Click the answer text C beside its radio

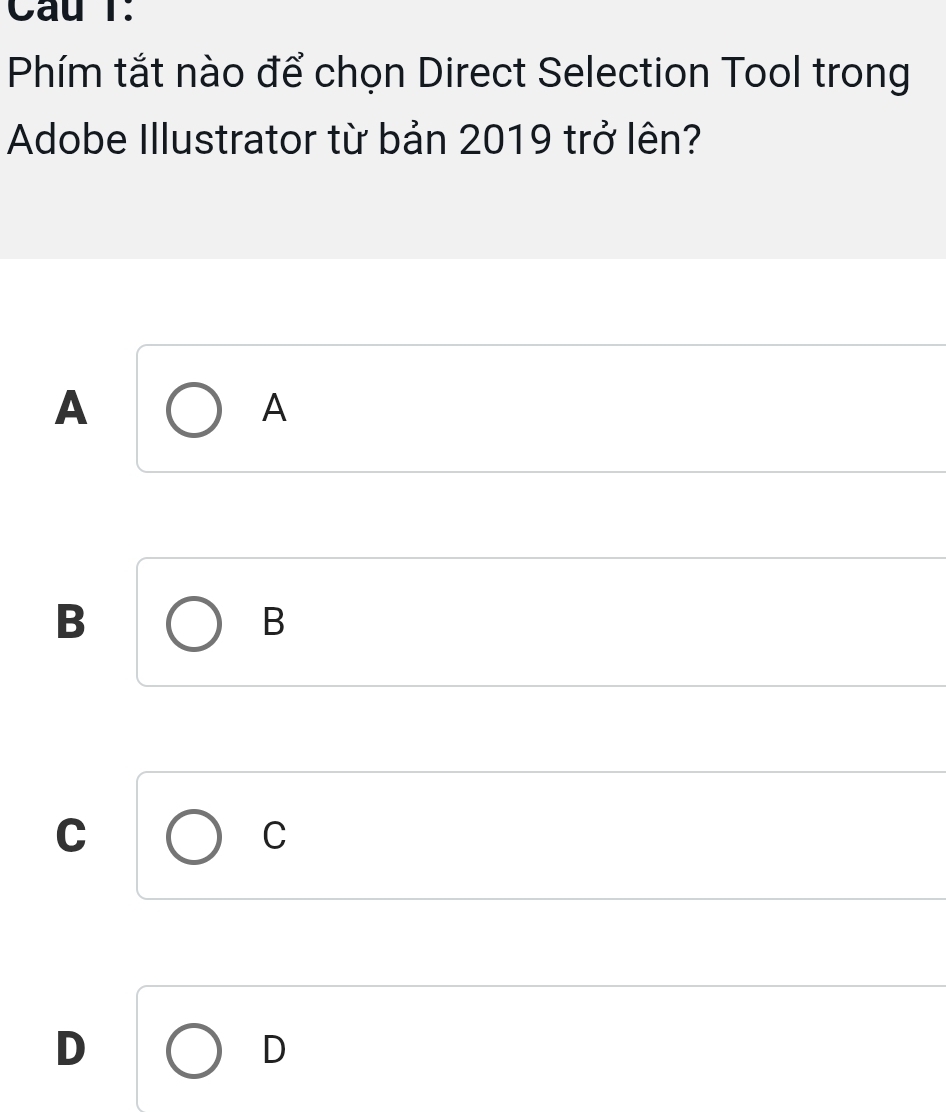pyautogui.click(x=274, y=837)
